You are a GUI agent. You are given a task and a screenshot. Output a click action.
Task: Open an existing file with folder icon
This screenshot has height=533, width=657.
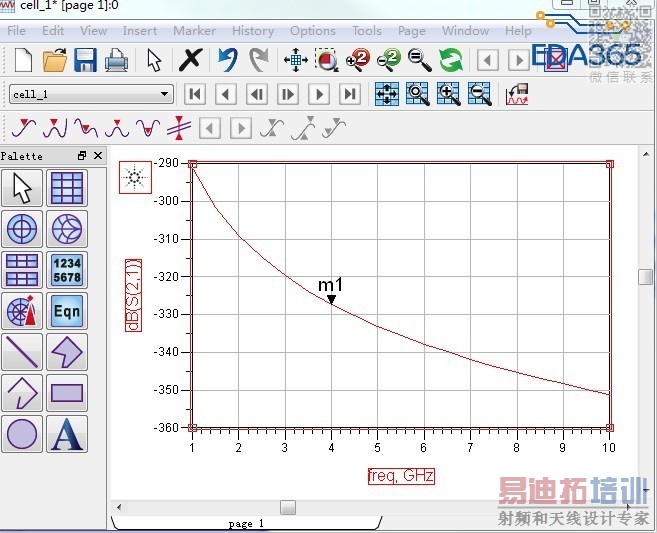[x=55, y=60]
